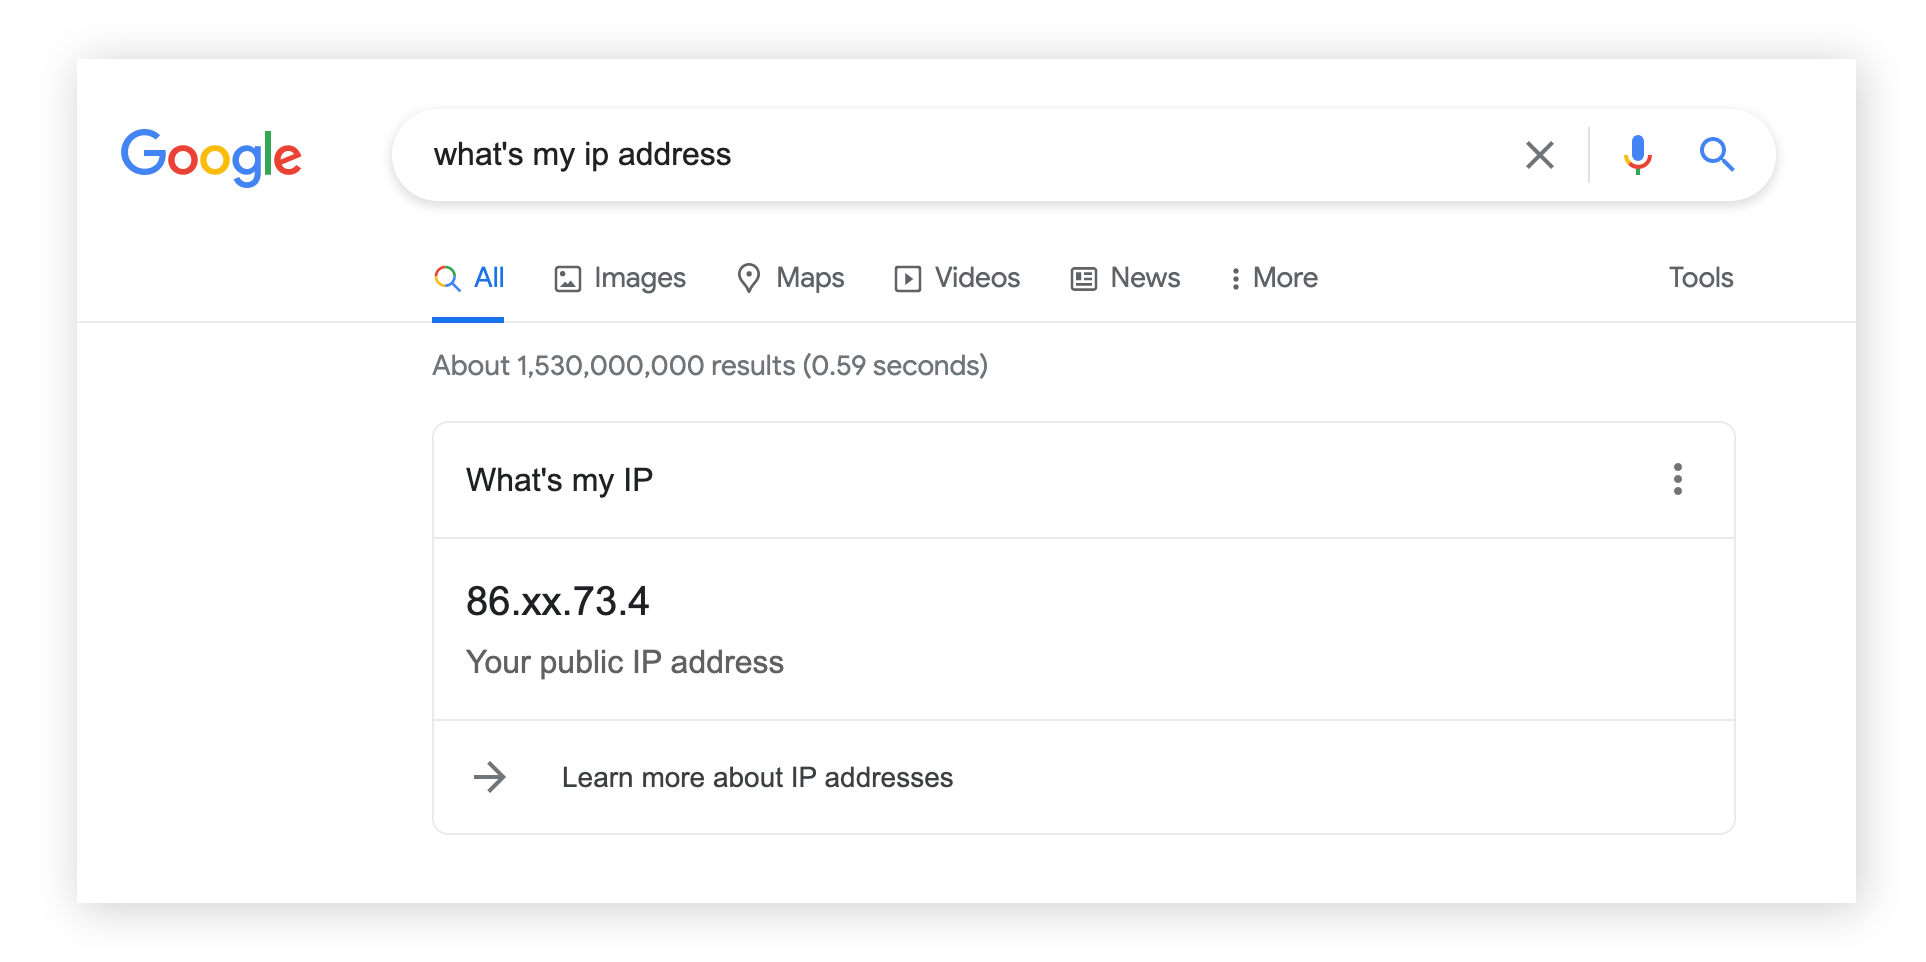The width and height of the screenshot is (1926, 962).
Task: Click the News icon
Action: tap(1082, 278)
